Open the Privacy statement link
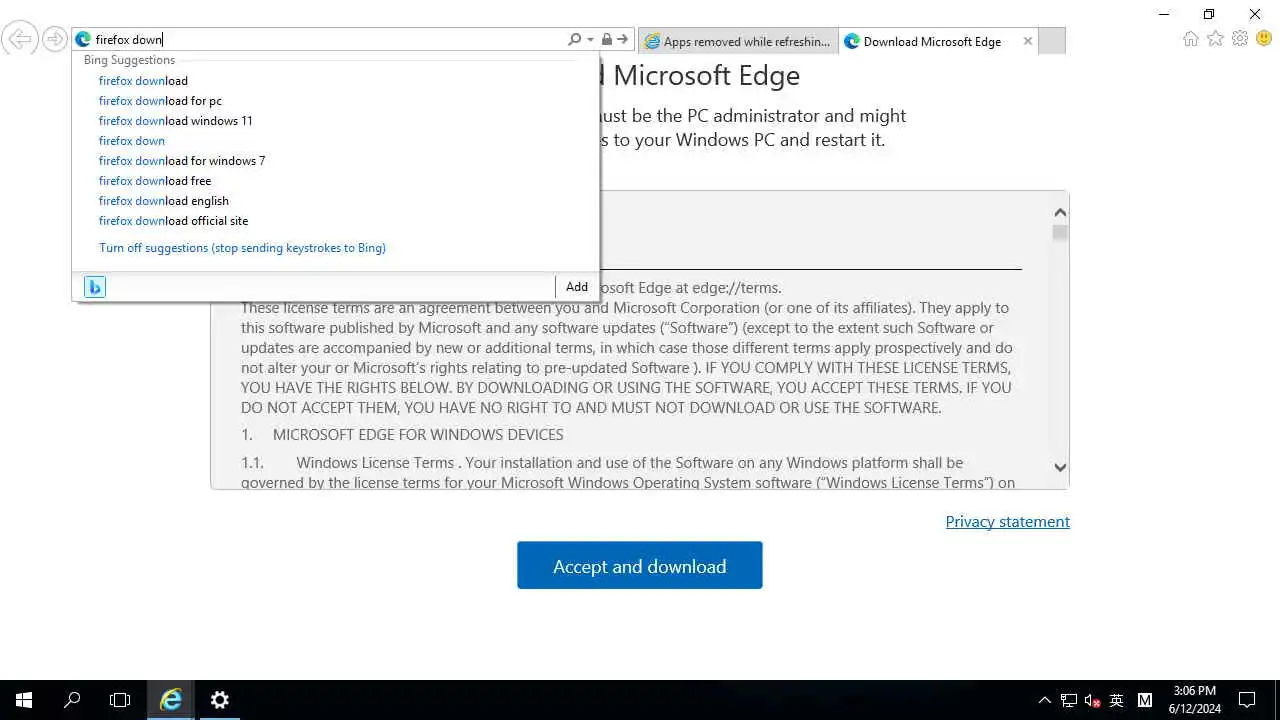The width and height of the screenshot is (1280, 720). tap(1008, 522)
